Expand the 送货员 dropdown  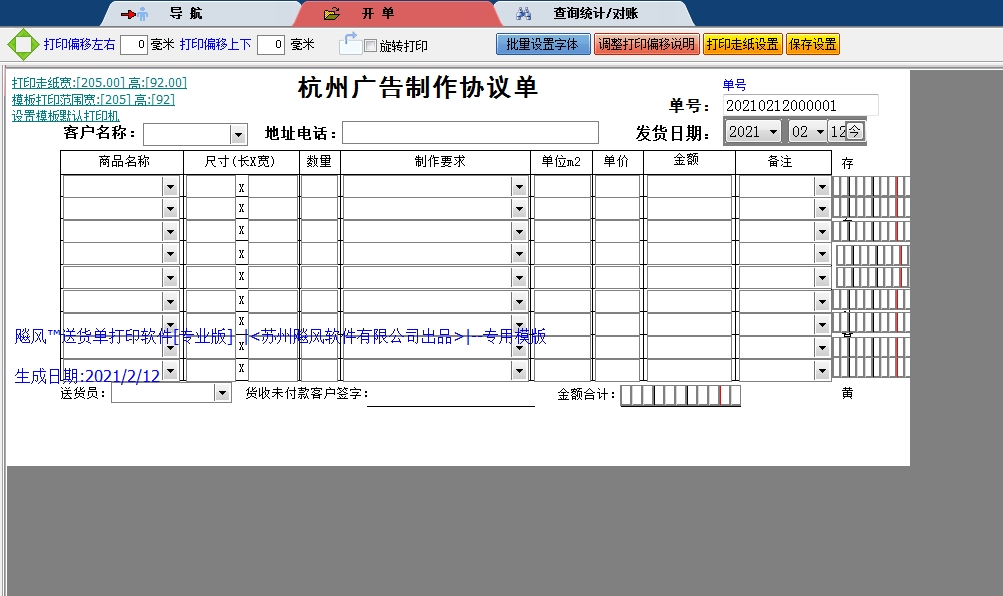222,394
